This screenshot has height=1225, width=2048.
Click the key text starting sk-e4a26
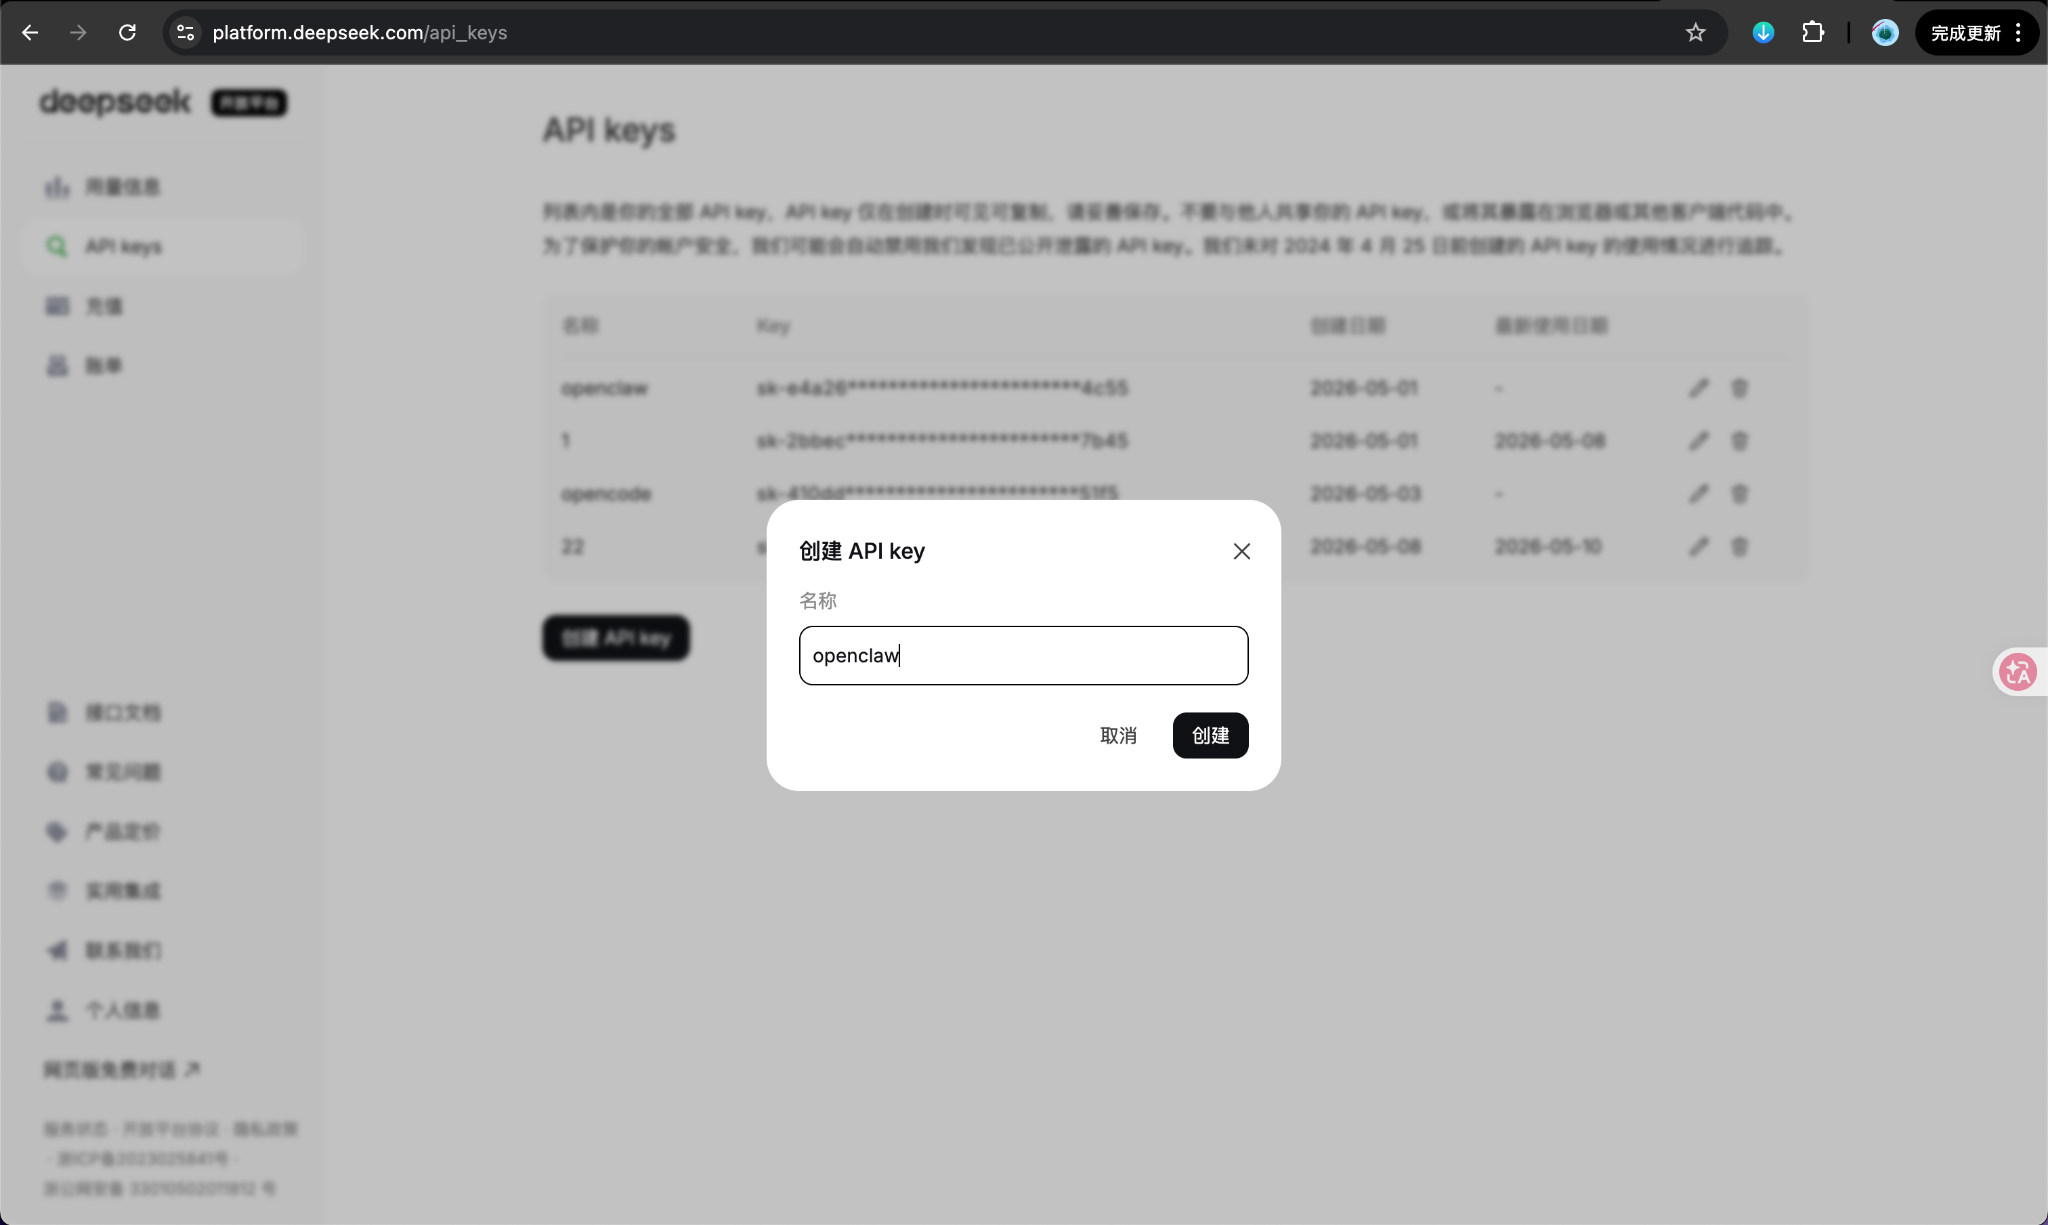(x=942, y=388)
